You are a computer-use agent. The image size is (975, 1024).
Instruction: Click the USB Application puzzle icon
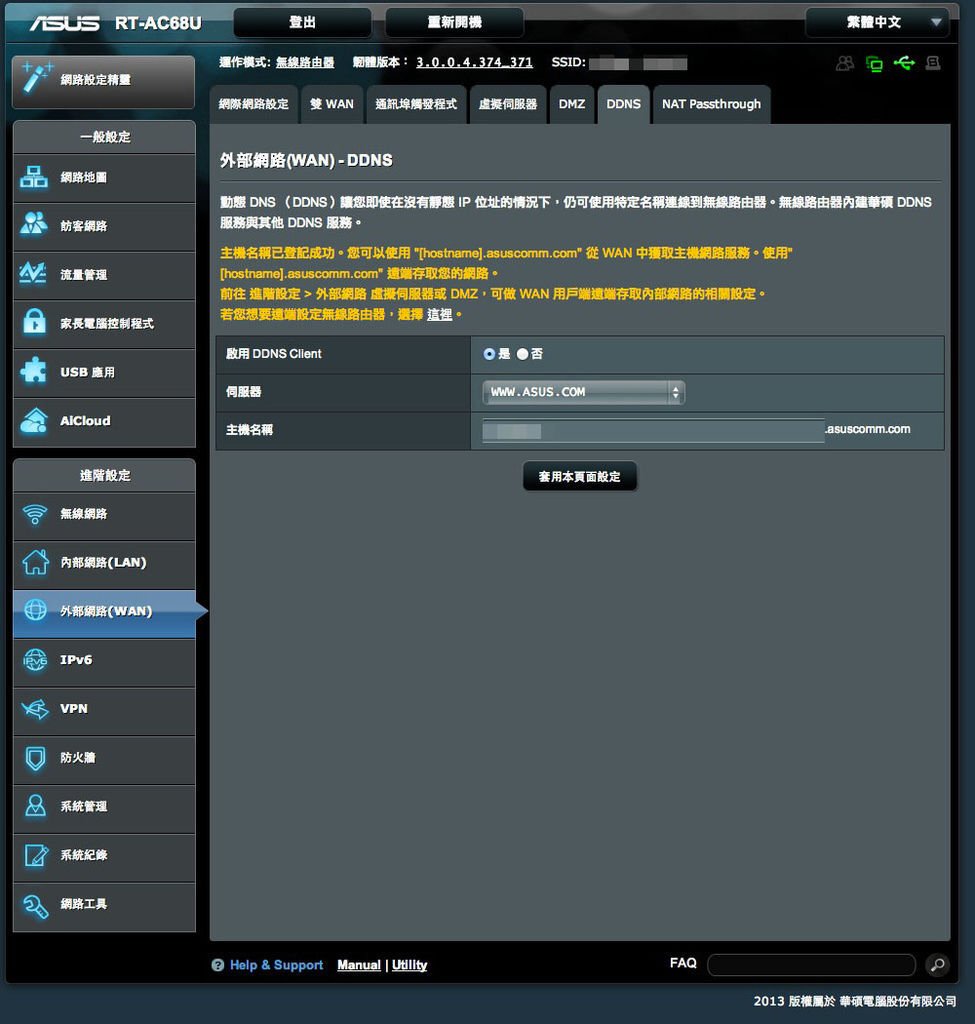34,371
